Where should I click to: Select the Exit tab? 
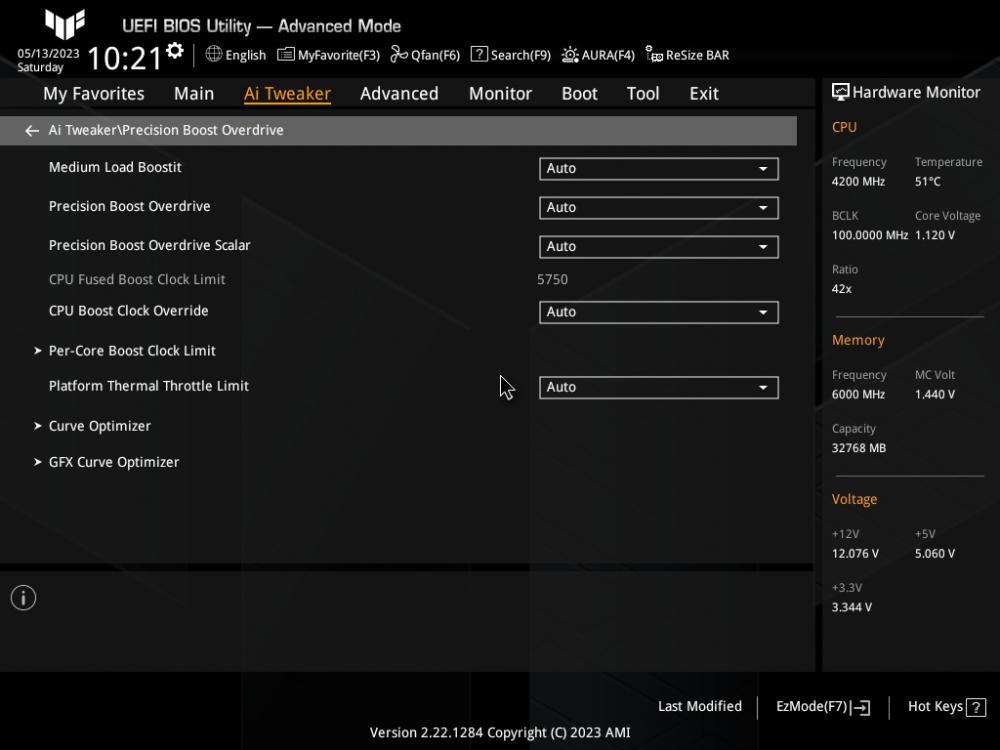coord(704,94)
